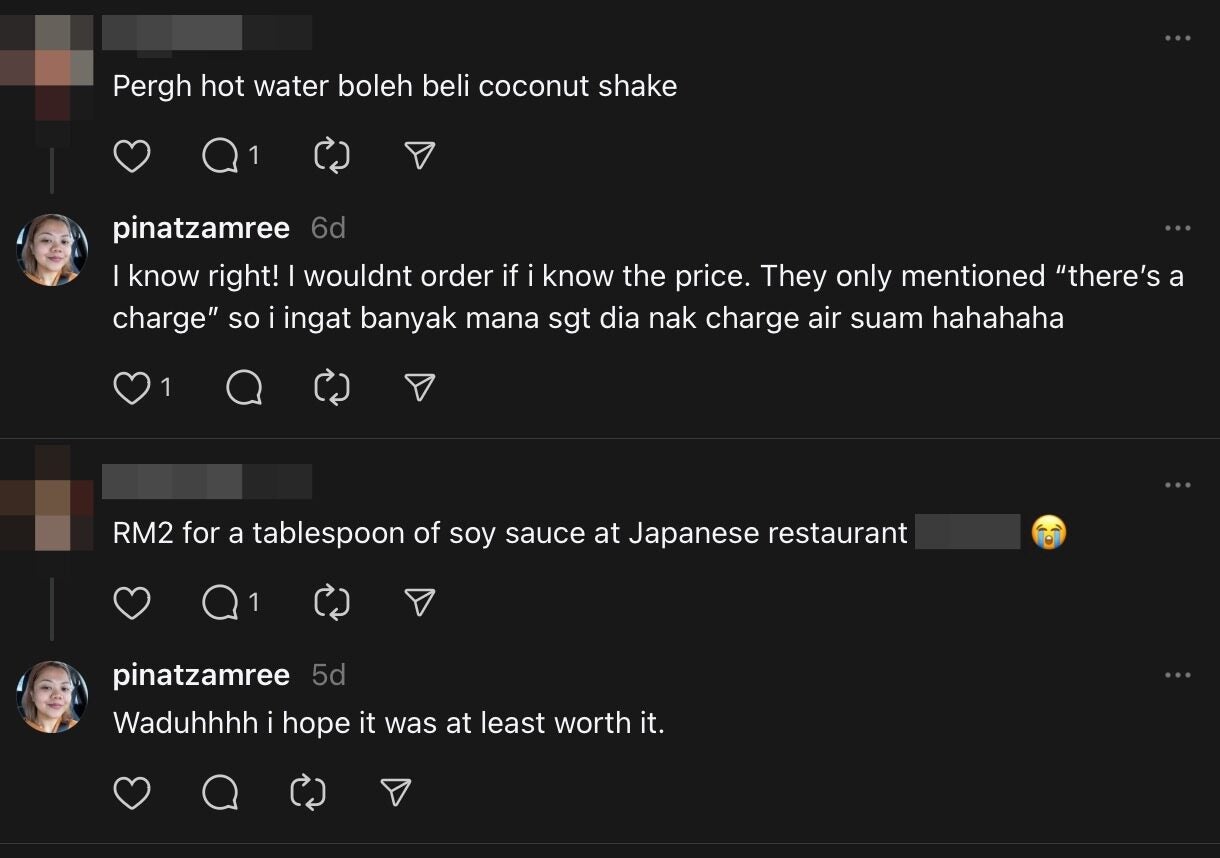
Task: Open options menu for soy sauce comment
Action: tap(1177, 486)
